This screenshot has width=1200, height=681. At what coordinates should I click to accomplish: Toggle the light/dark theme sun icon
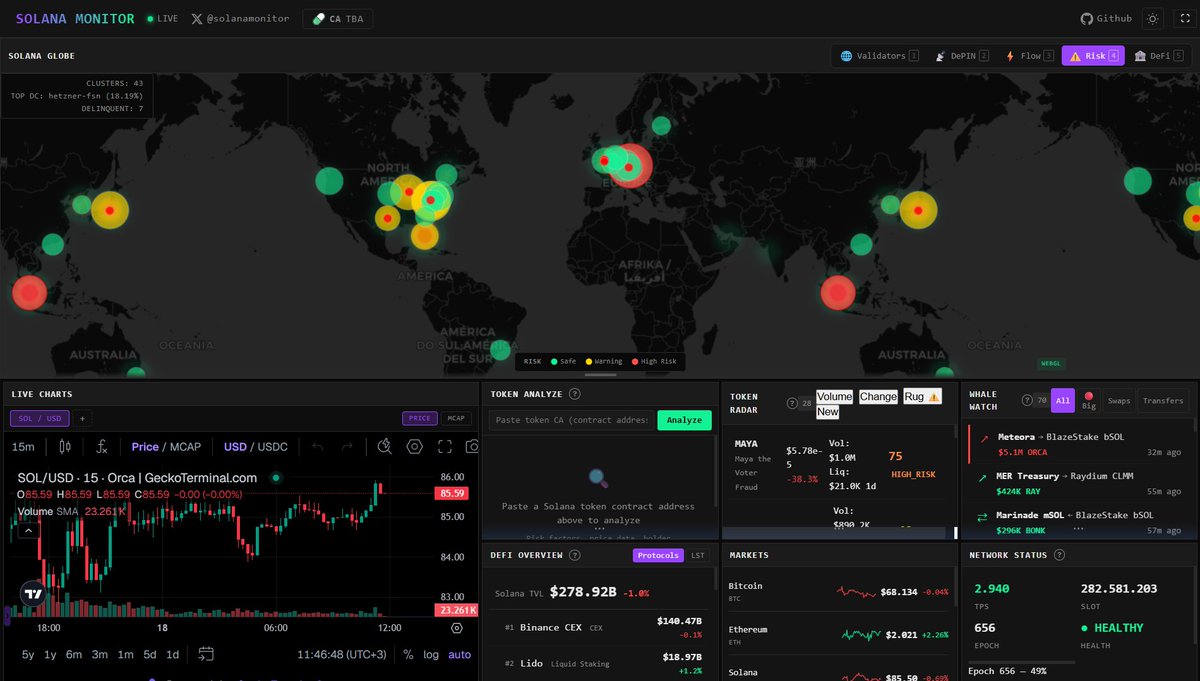tap(1152, 18)
